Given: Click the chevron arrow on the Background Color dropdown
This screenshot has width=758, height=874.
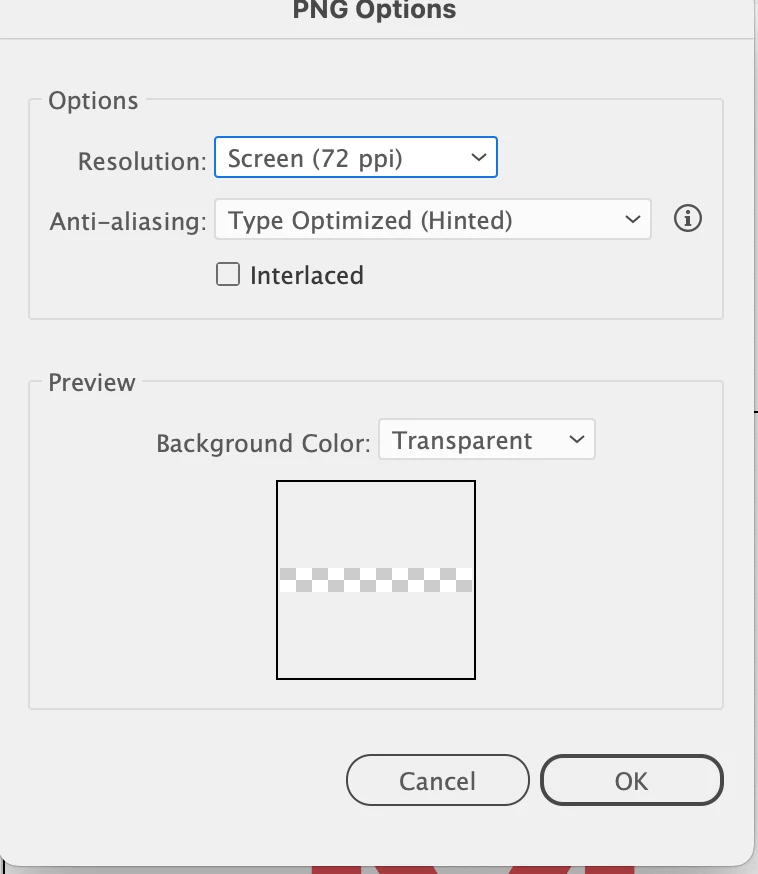Looking at the screenshot, I should click(575, 440).
